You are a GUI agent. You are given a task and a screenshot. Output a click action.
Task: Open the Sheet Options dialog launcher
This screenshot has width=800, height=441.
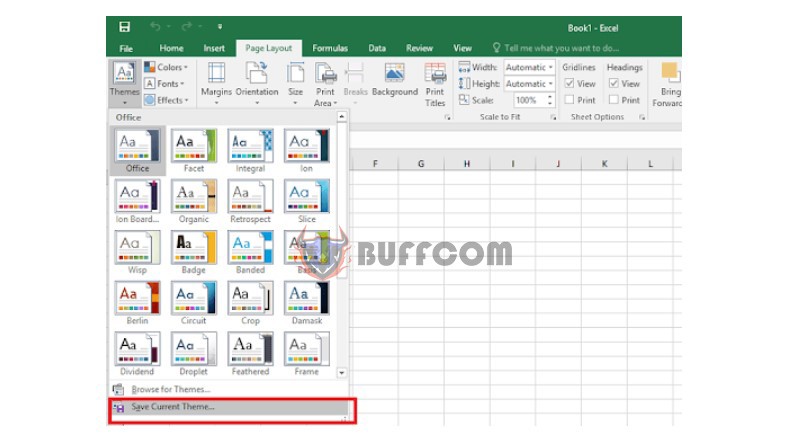pos(642,117)
